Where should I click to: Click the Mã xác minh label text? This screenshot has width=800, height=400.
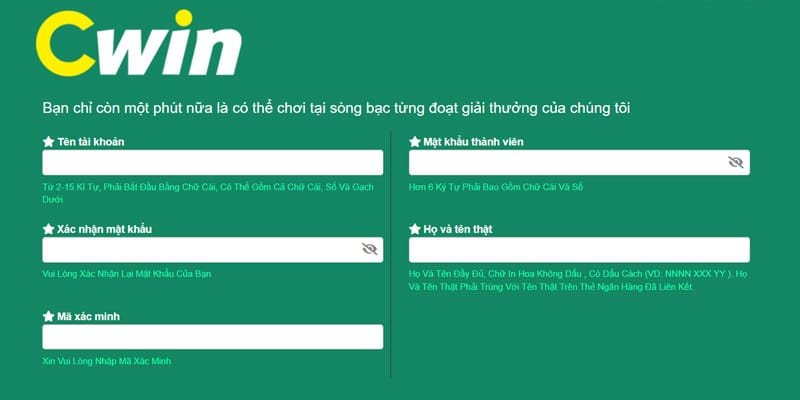89,317
